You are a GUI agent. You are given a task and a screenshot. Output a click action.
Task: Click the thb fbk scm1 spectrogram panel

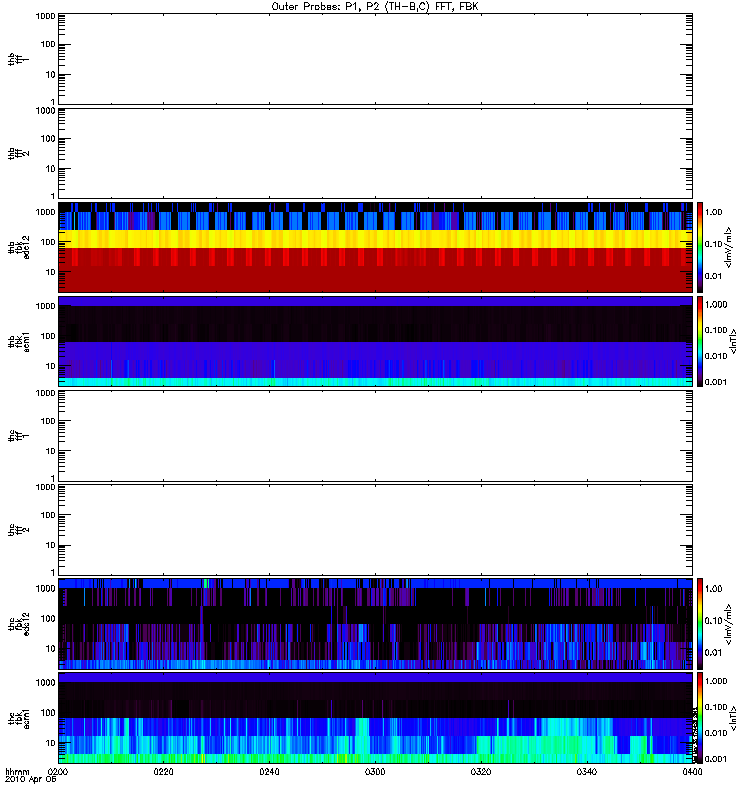pyautogui.click(x=376, y=341)
